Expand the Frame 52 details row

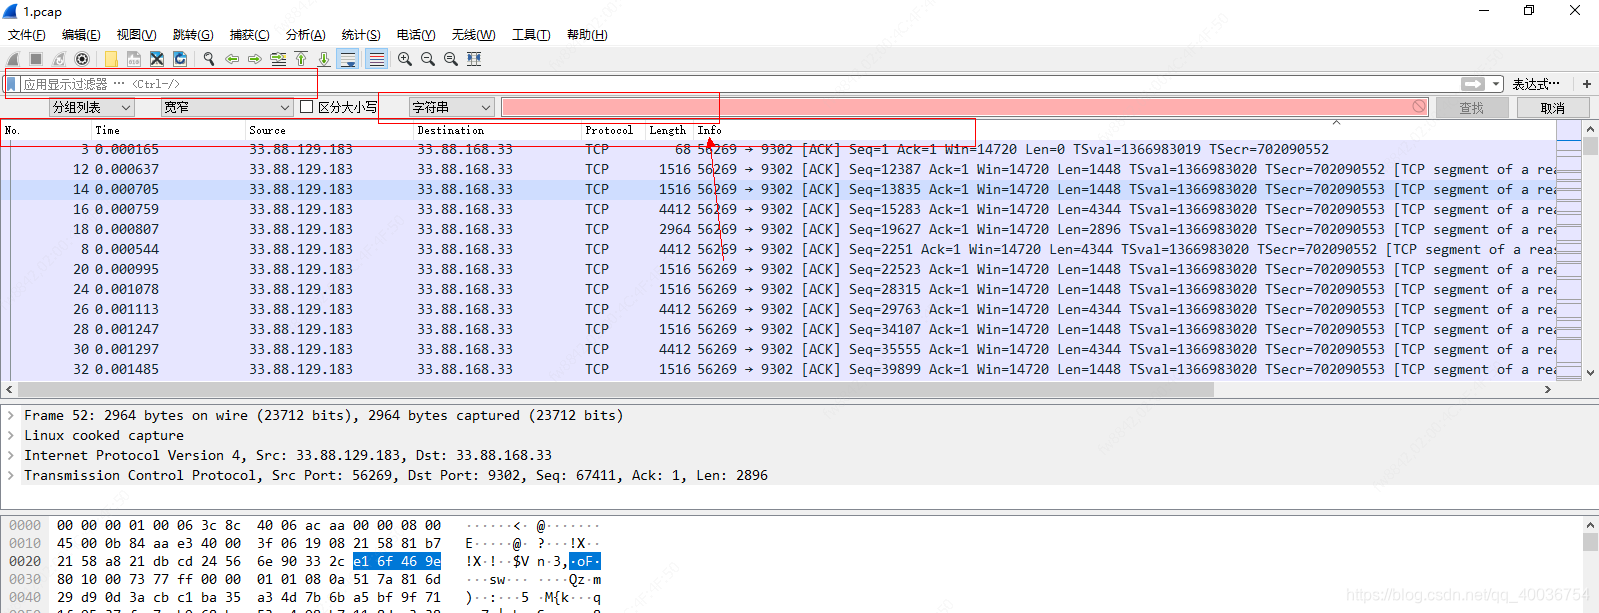coord(10,415)
